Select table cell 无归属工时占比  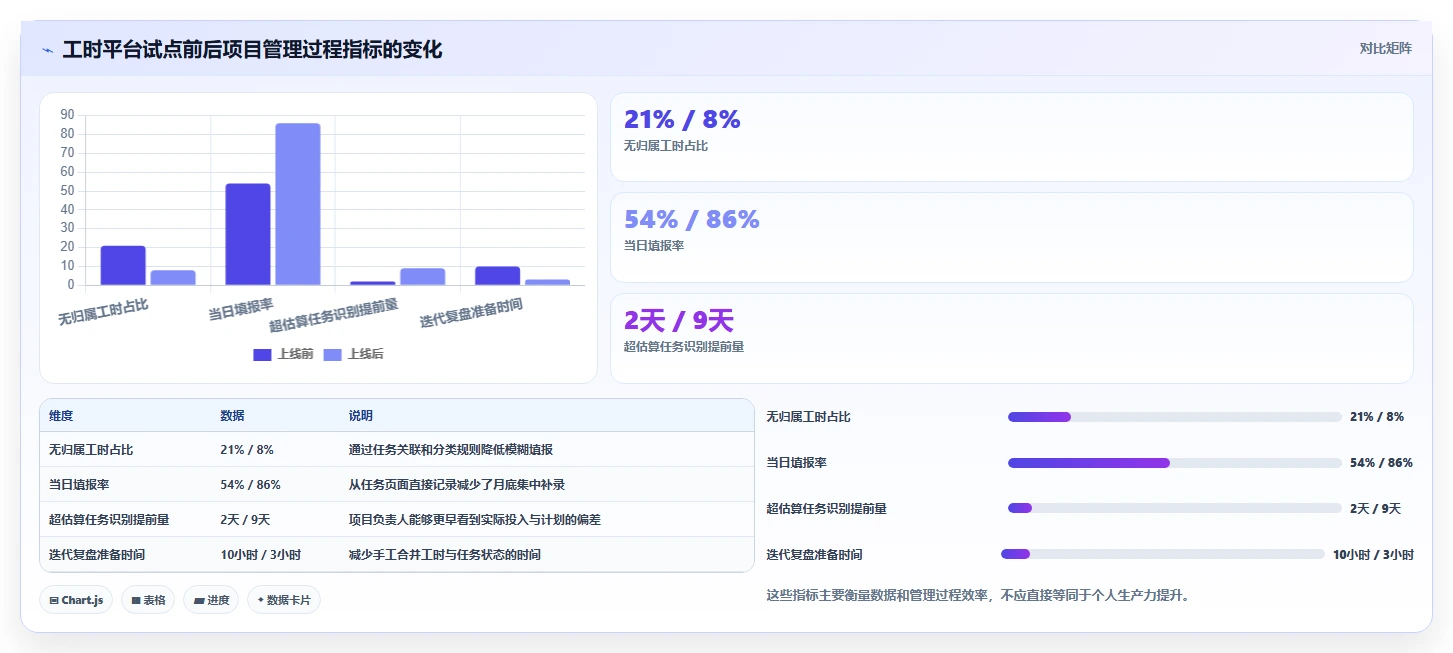[x=91, y=450]
